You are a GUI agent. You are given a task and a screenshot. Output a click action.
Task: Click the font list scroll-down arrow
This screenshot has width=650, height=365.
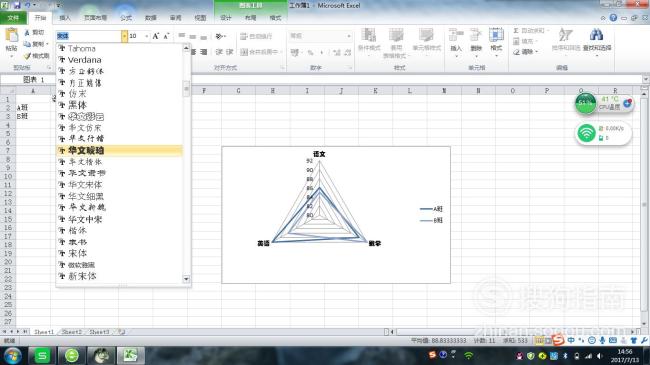[186, 279]
